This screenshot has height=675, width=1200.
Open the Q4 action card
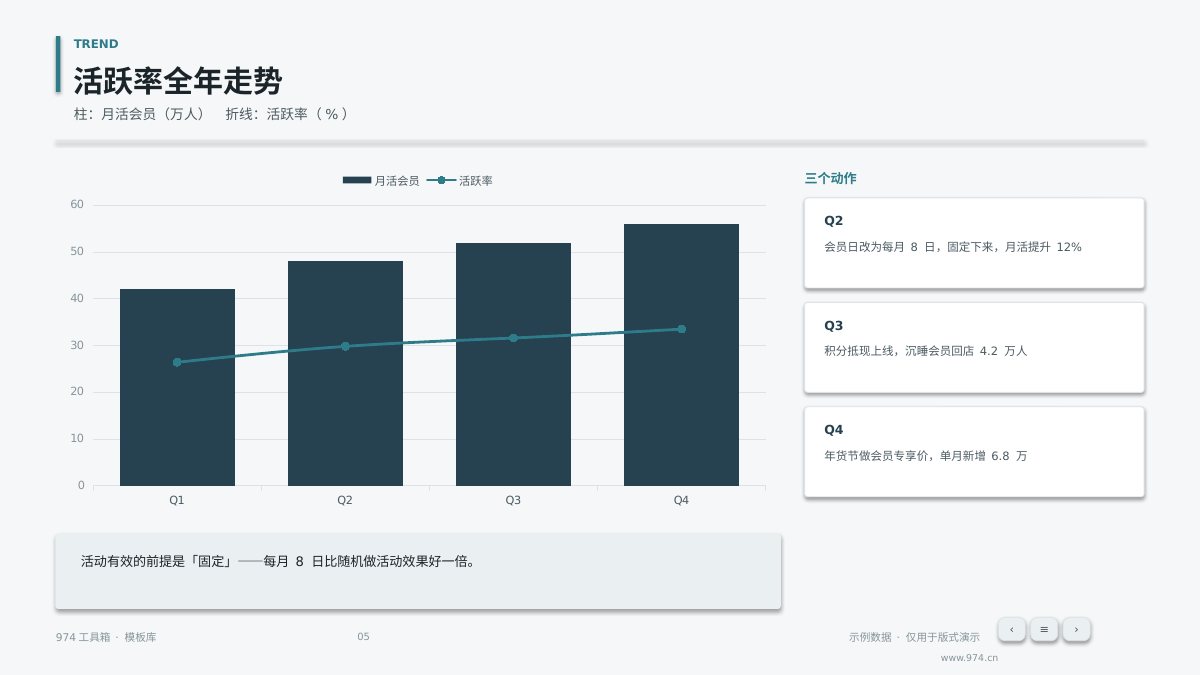(x=974, y=452)
